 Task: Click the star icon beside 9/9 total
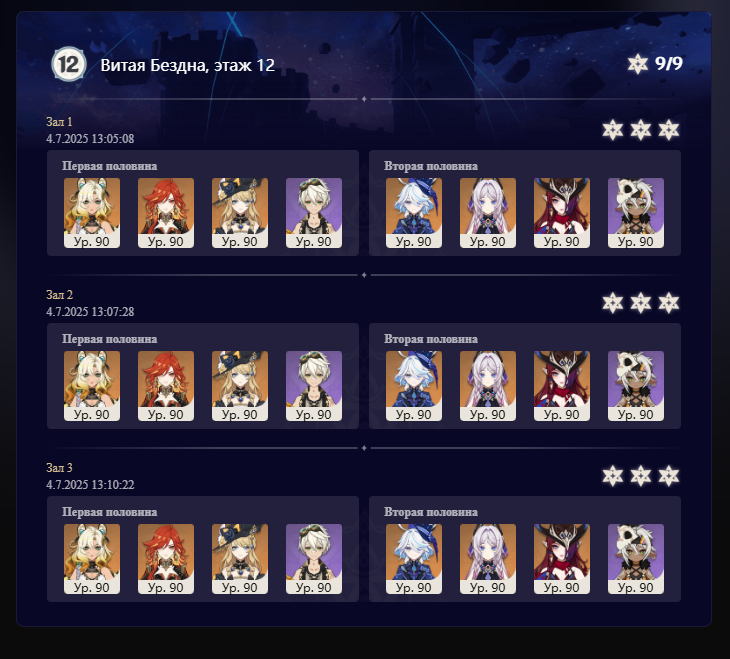point(637,64)
